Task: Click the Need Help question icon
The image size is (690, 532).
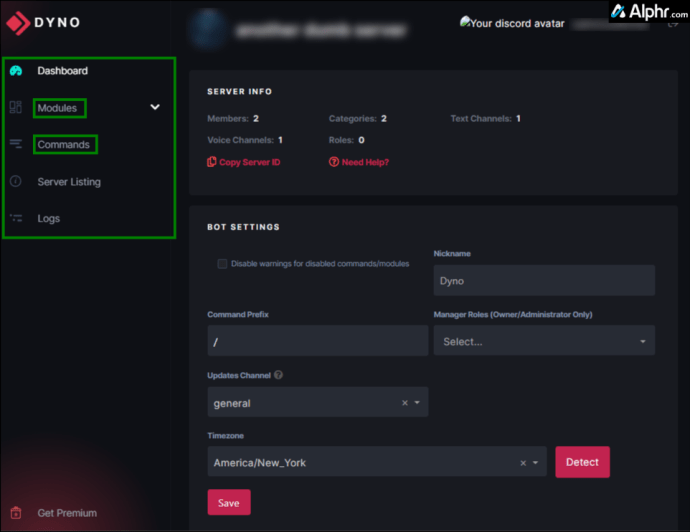Action: click(x=334, y=162)
